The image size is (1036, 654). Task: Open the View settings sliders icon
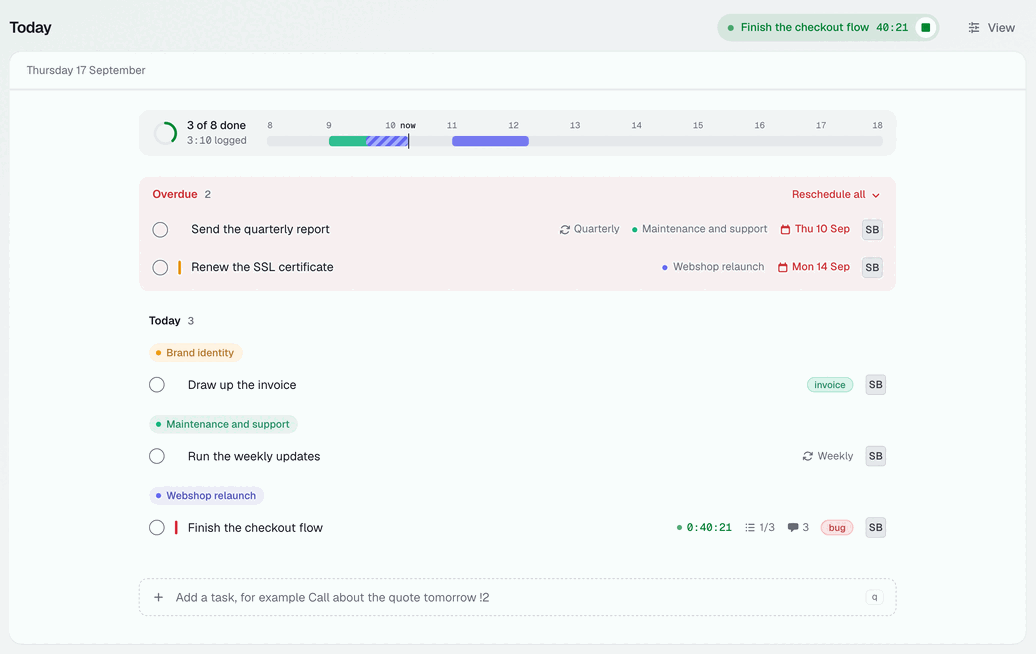pos(974,28)
